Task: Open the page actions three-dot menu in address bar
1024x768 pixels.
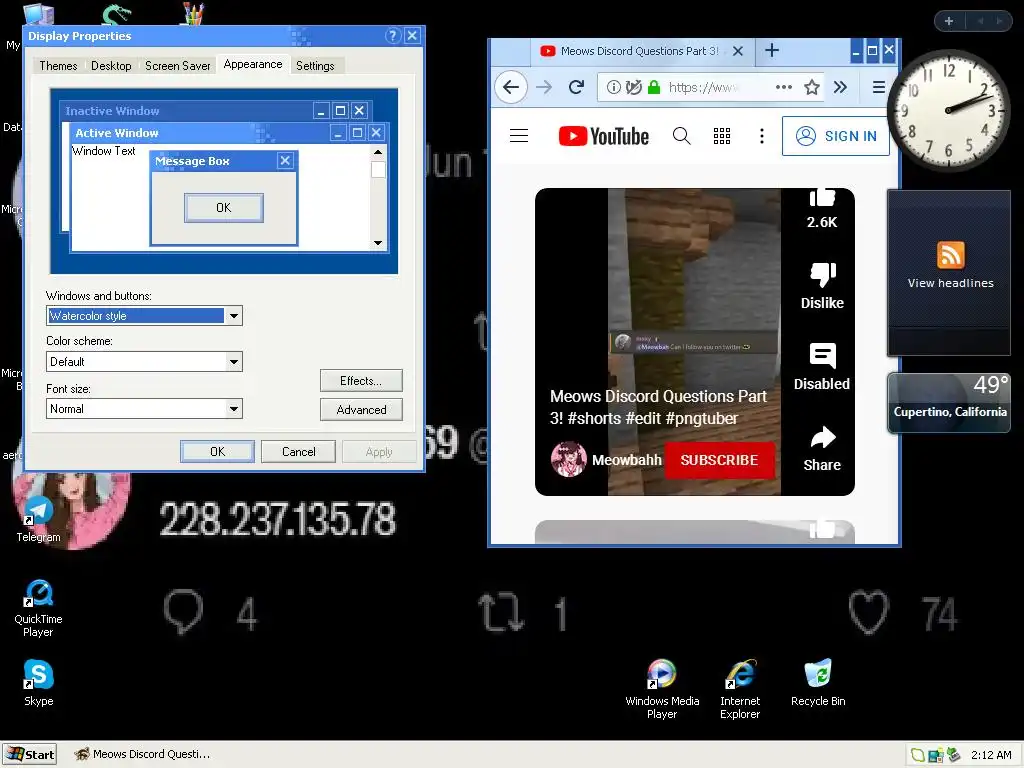Action: pyautogui.click(x=784, y=87)
